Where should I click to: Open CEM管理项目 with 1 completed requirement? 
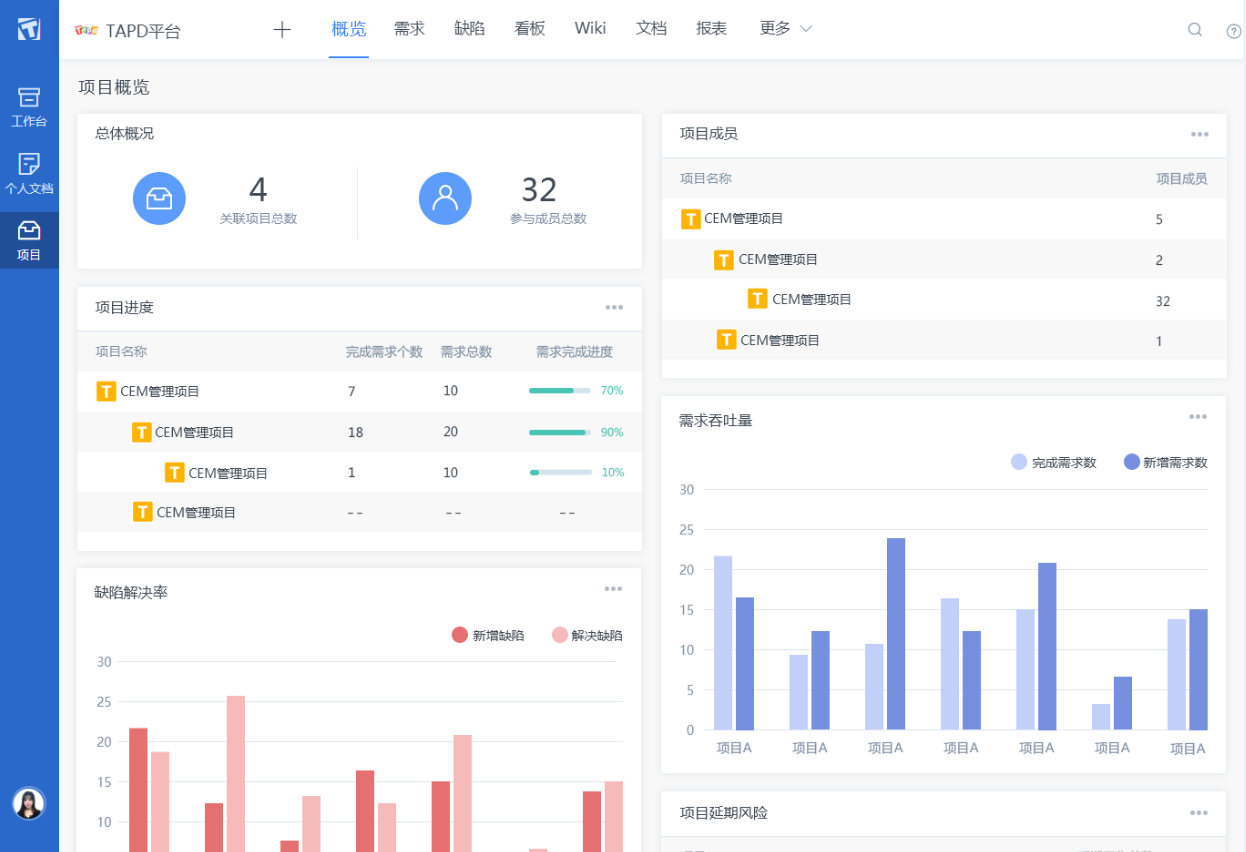click(x=228, y=473)
